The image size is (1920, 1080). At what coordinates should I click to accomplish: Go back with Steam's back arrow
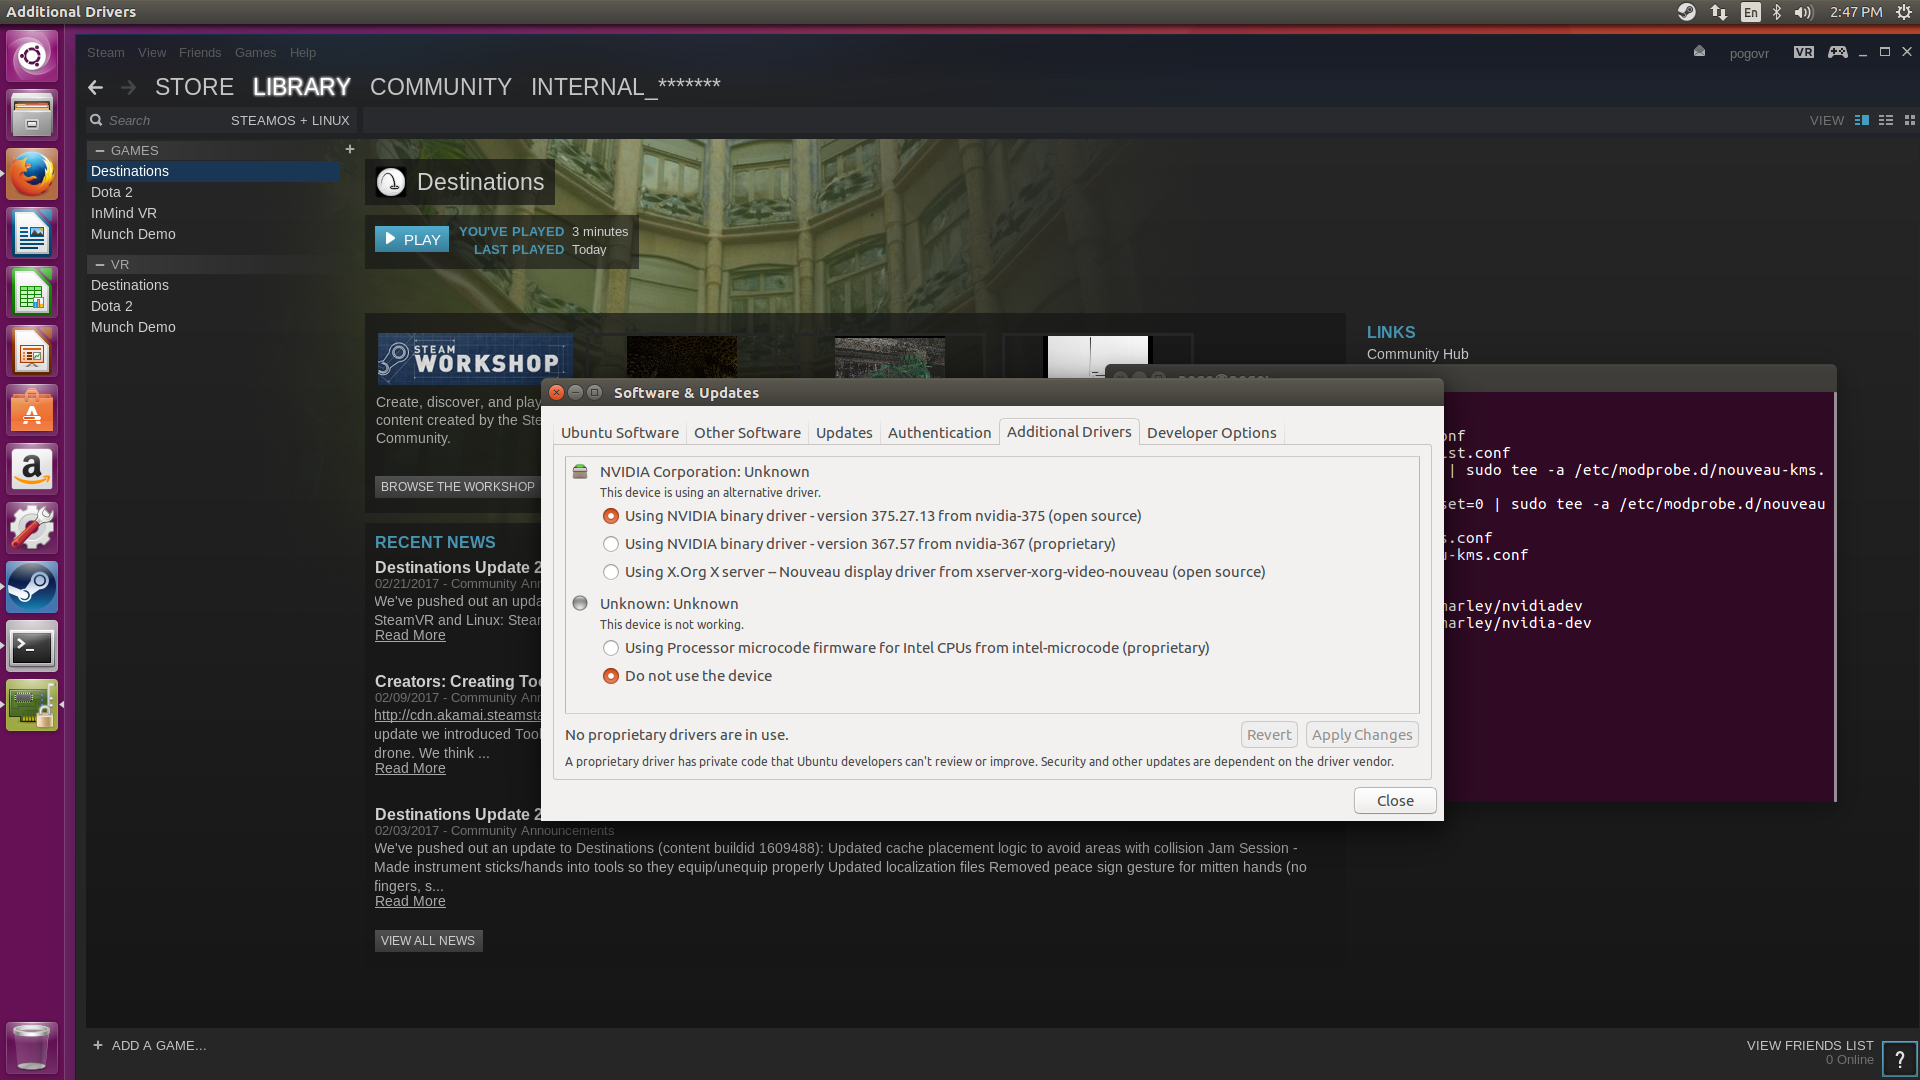click(96, 88)
